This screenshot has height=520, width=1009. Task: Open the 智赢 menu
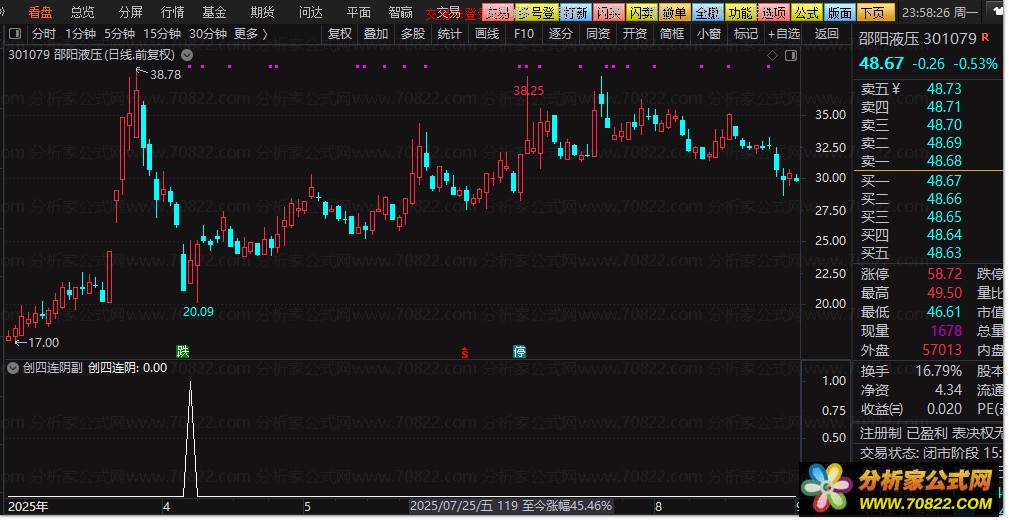[401, 12]
